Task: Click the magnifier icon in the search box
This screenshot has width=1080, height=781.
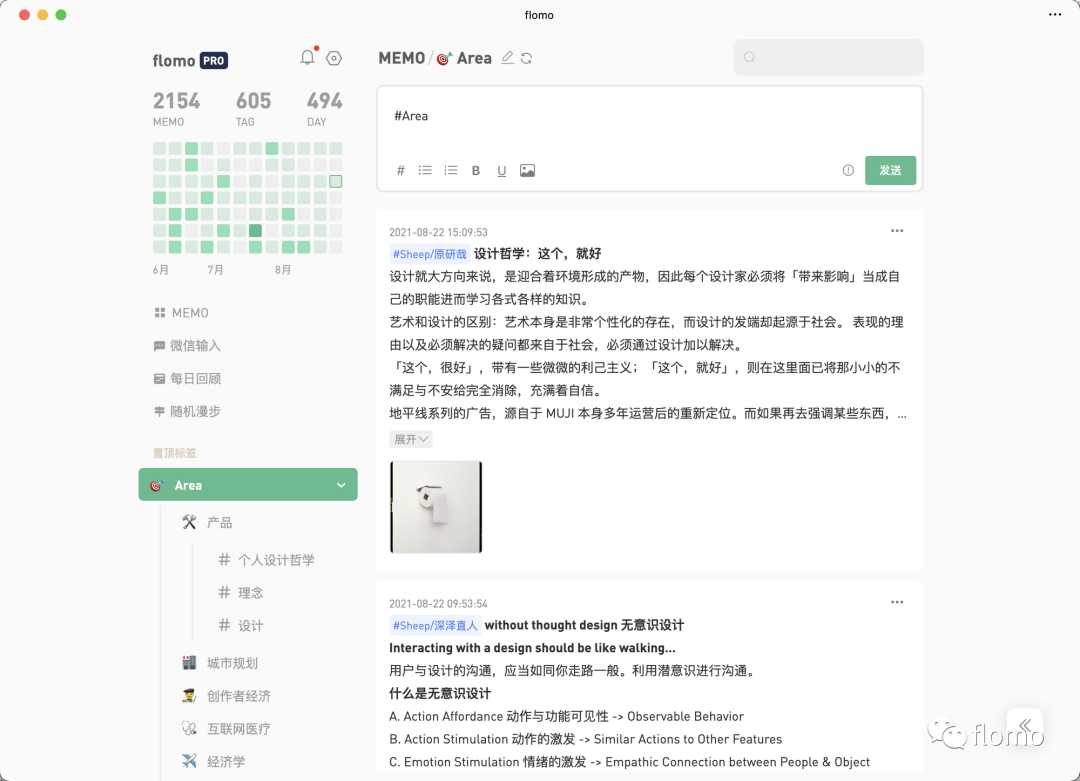Action: point(749,57)
